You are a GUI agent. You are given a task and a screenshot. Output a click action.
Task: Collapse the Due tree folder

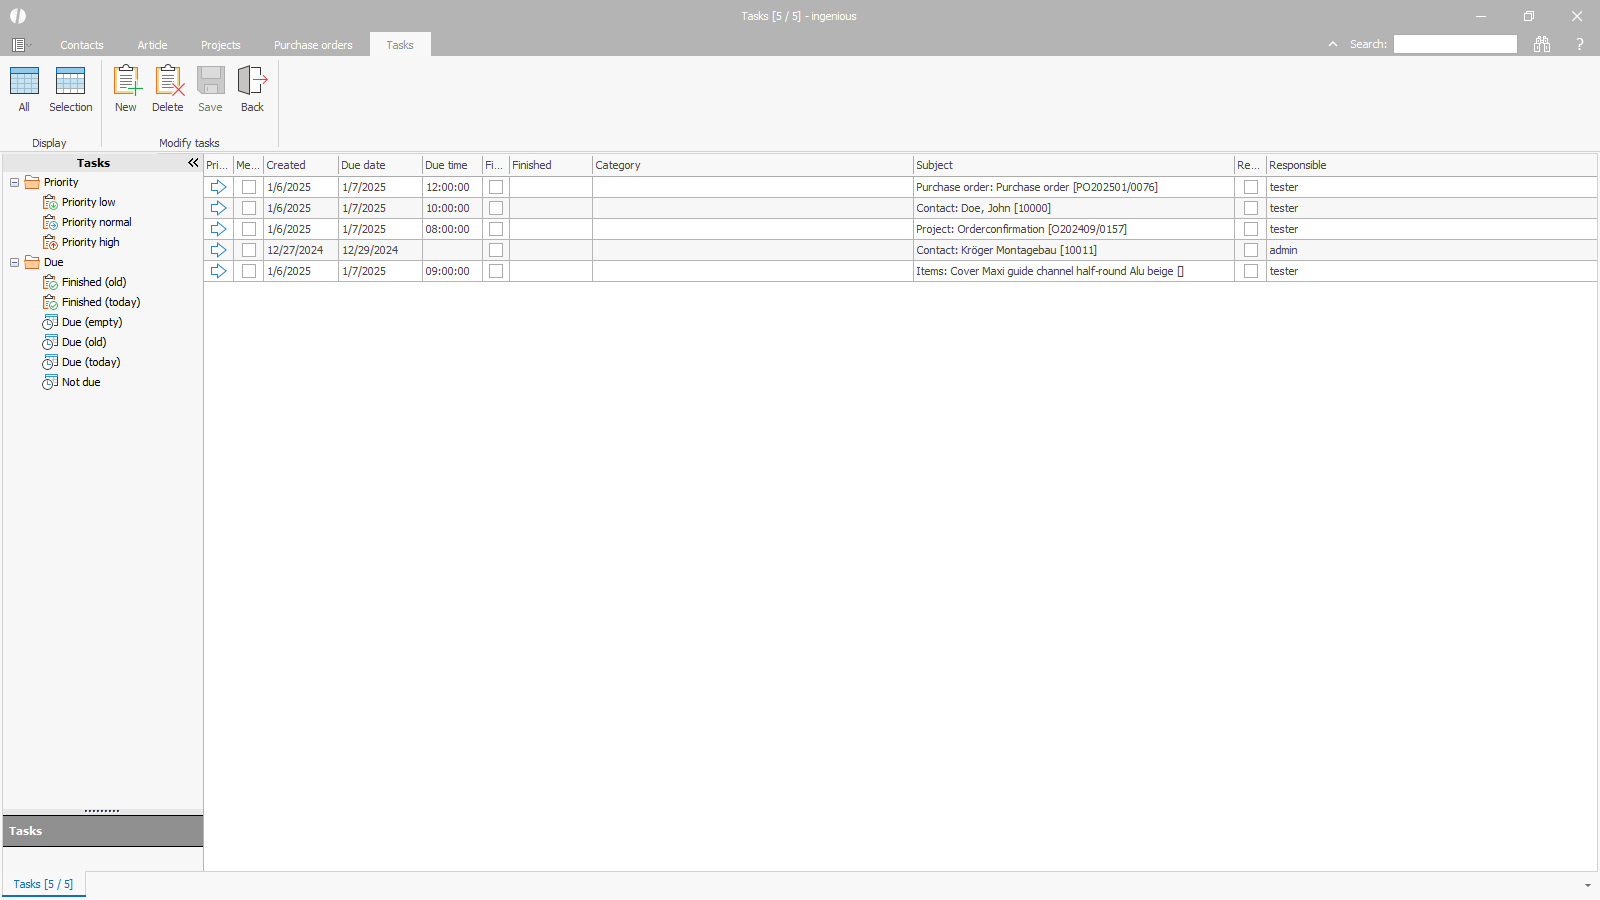click(x=15, y=262)
